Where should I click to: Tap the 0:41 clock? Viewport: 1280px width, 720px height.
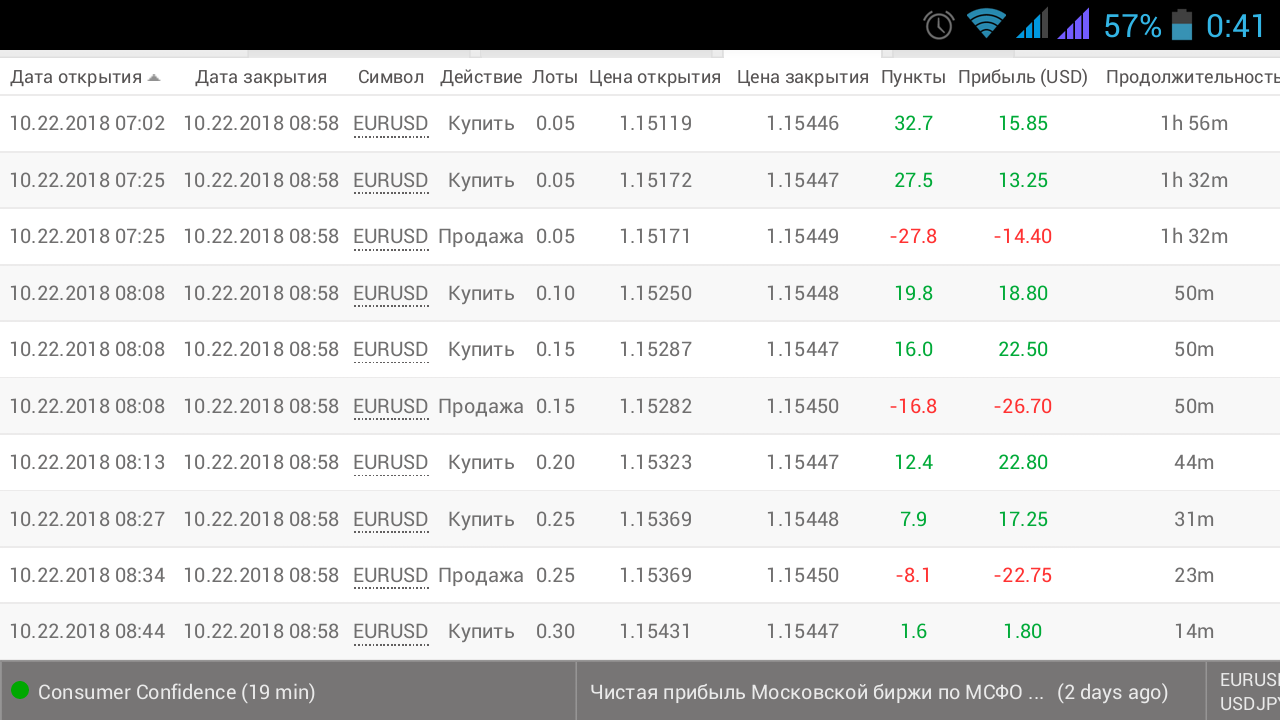pos(1236,26)
